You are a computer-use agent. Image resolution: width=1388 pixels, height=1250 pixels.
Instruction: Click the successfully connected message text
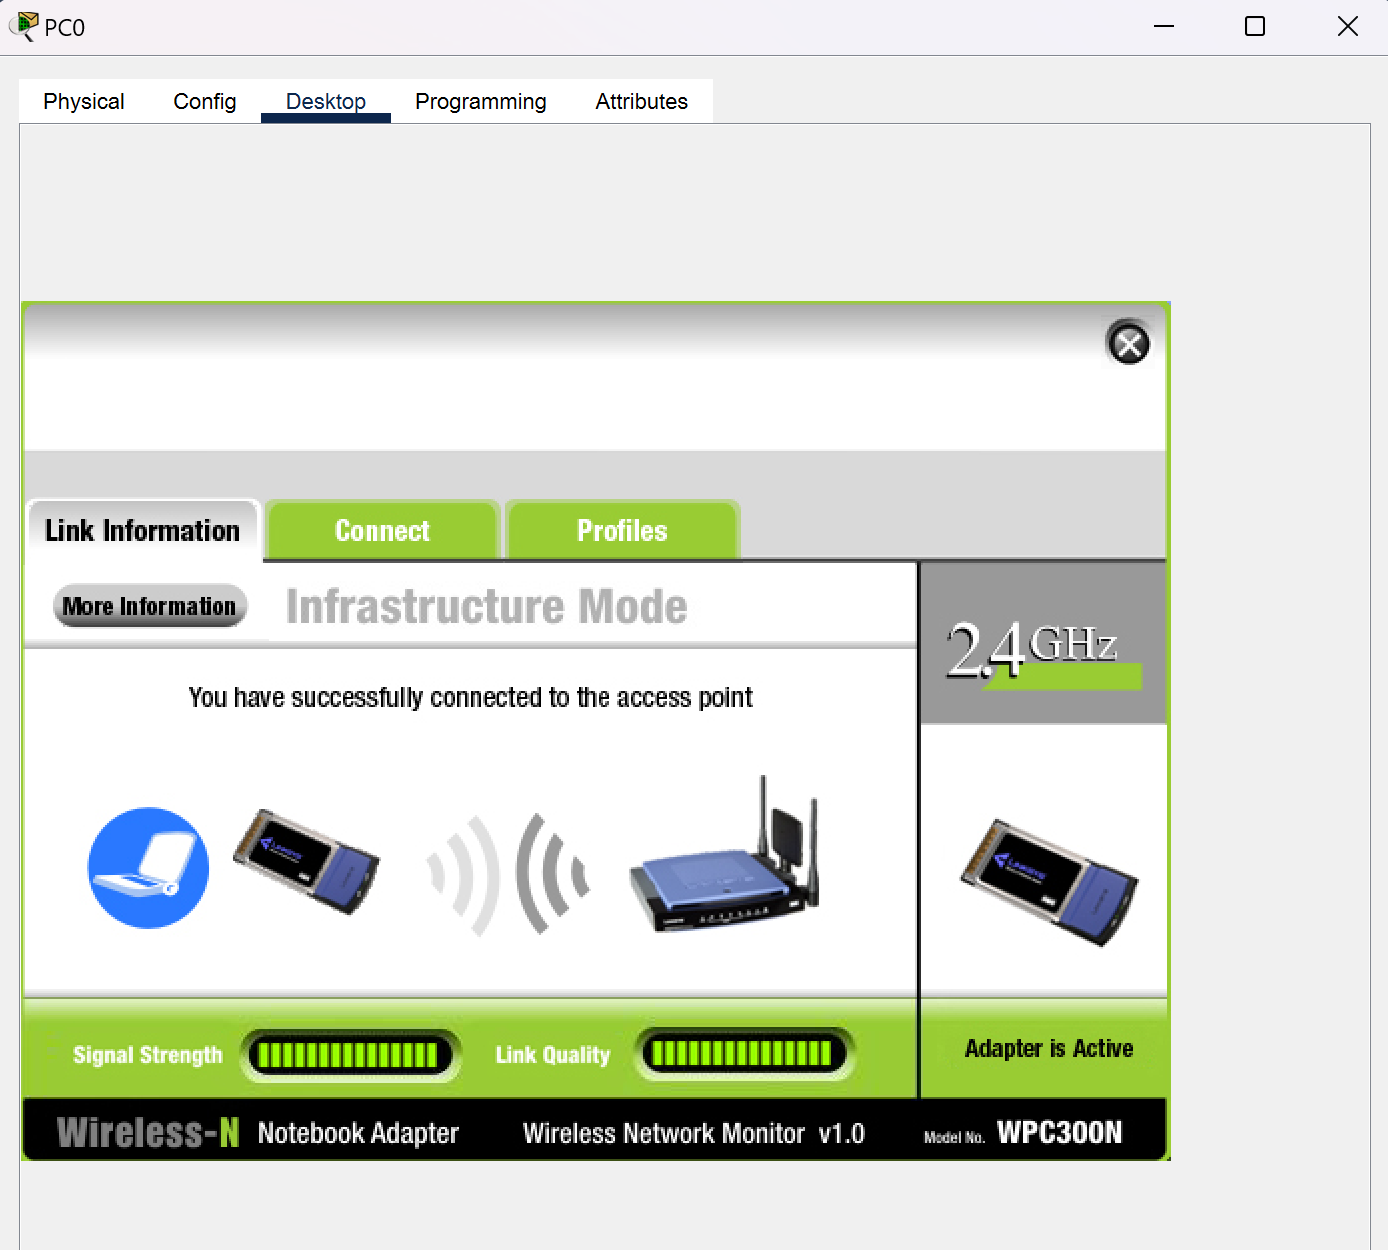click(470, 697)
